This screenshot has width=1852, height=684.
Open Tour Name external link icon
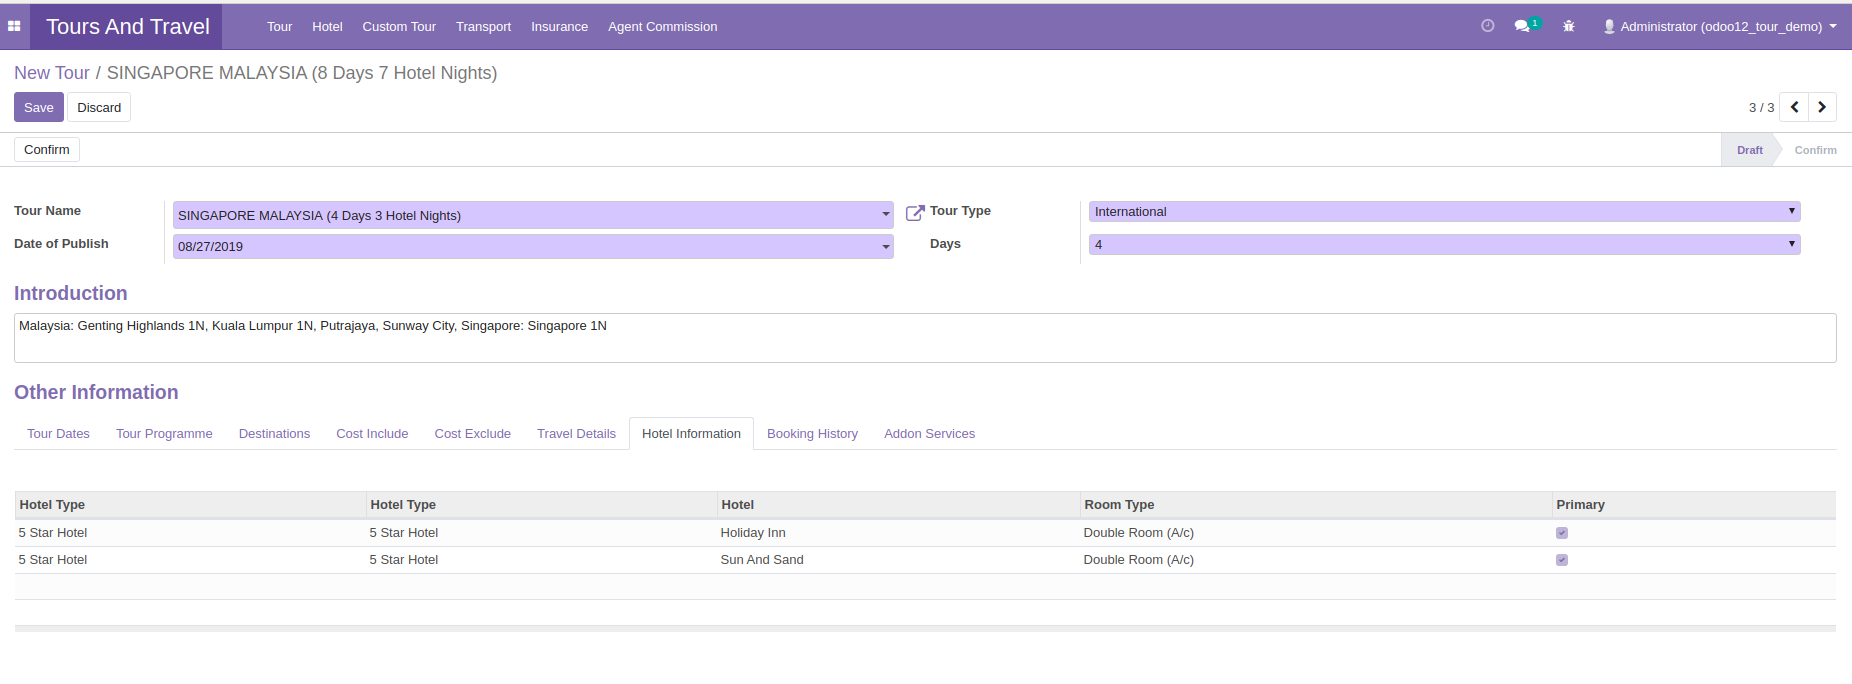coord(915,213)
